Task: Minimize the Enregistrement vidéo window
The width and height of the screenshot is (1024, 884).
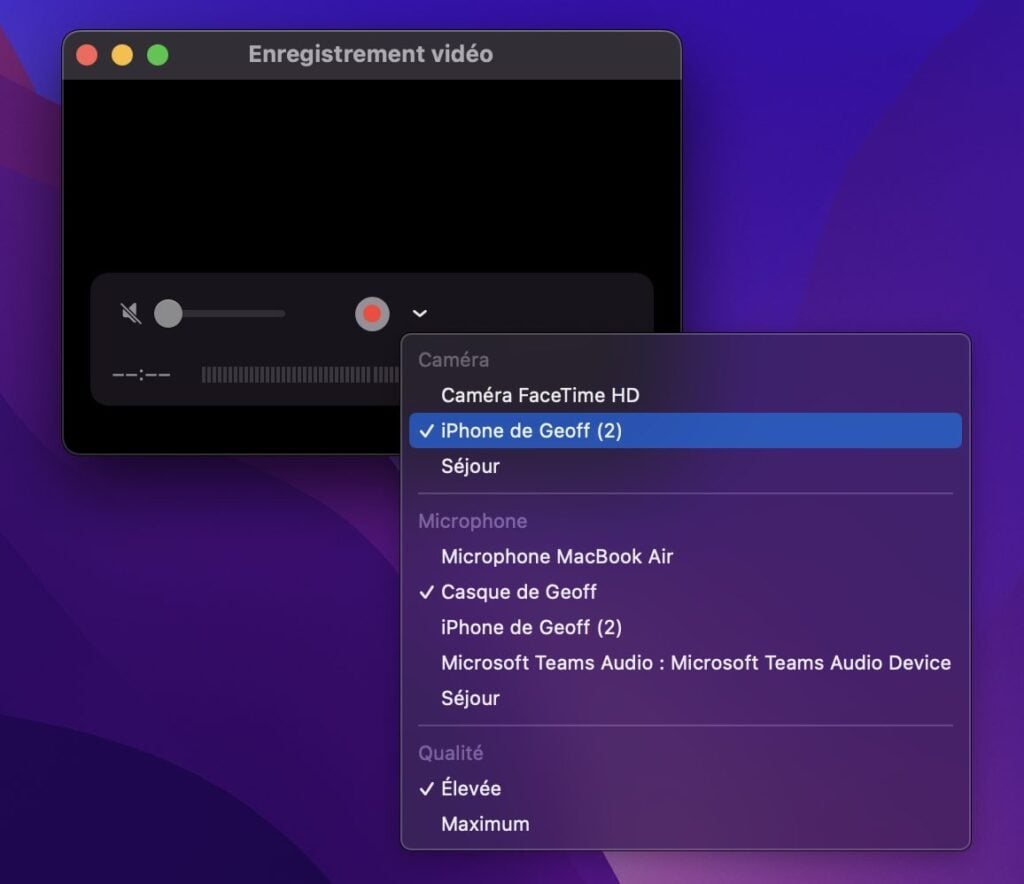Action: [x=122, y=55]
